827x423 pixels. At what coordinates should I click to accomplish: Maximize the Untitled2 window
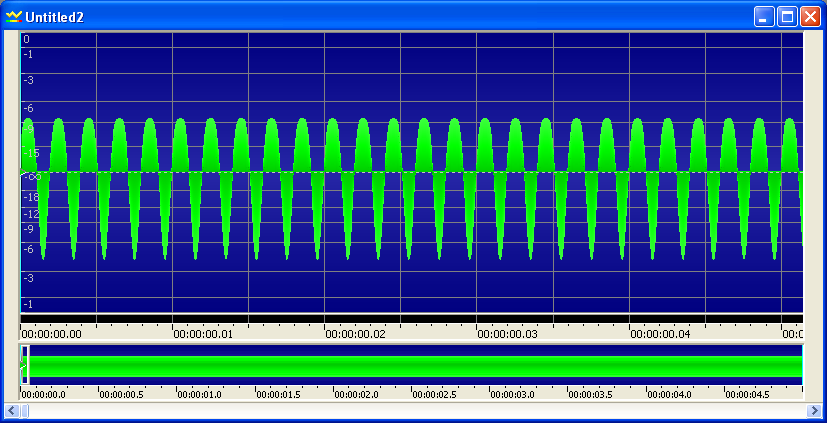[x=787, y=16]
